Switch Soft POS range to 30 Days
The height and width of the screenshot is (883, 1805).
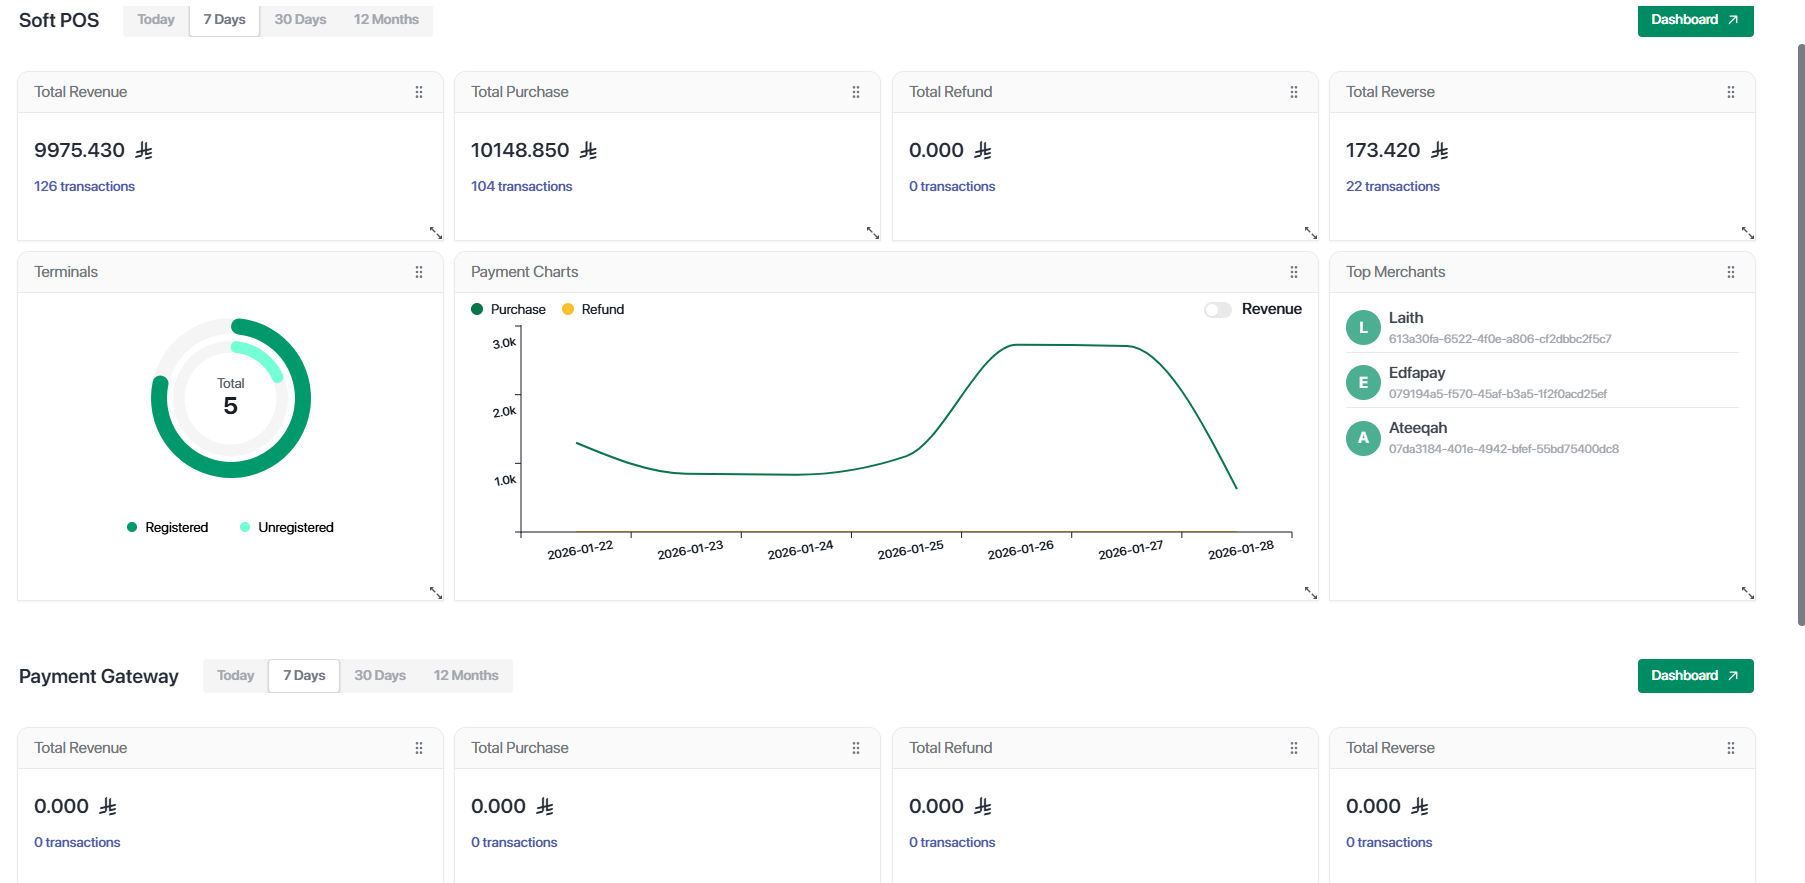tap(300, 20)
